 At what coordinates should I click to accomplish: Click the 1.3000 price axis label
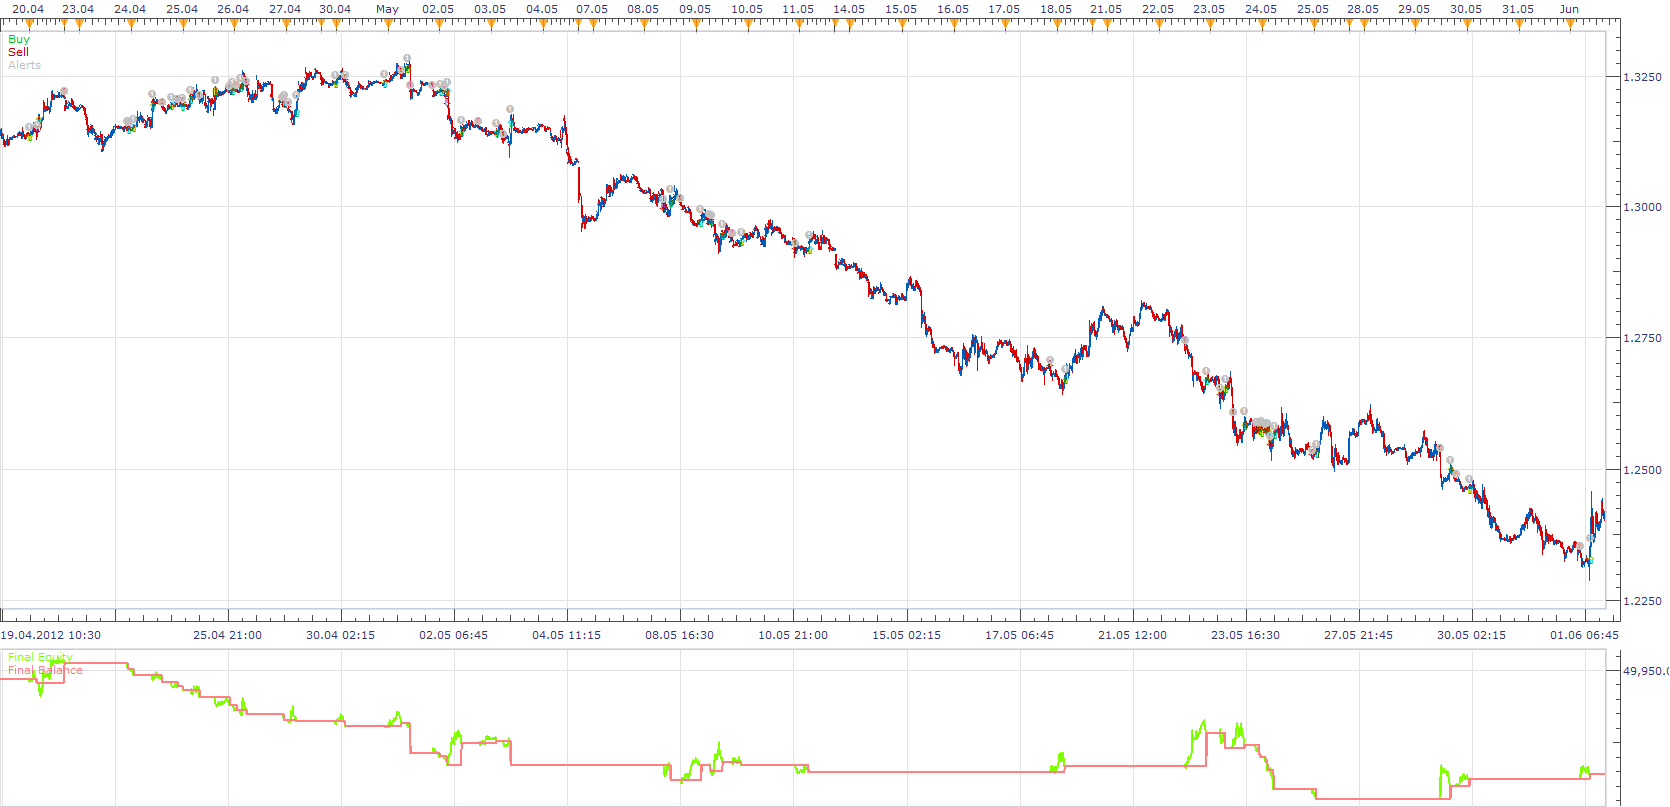1642,207
